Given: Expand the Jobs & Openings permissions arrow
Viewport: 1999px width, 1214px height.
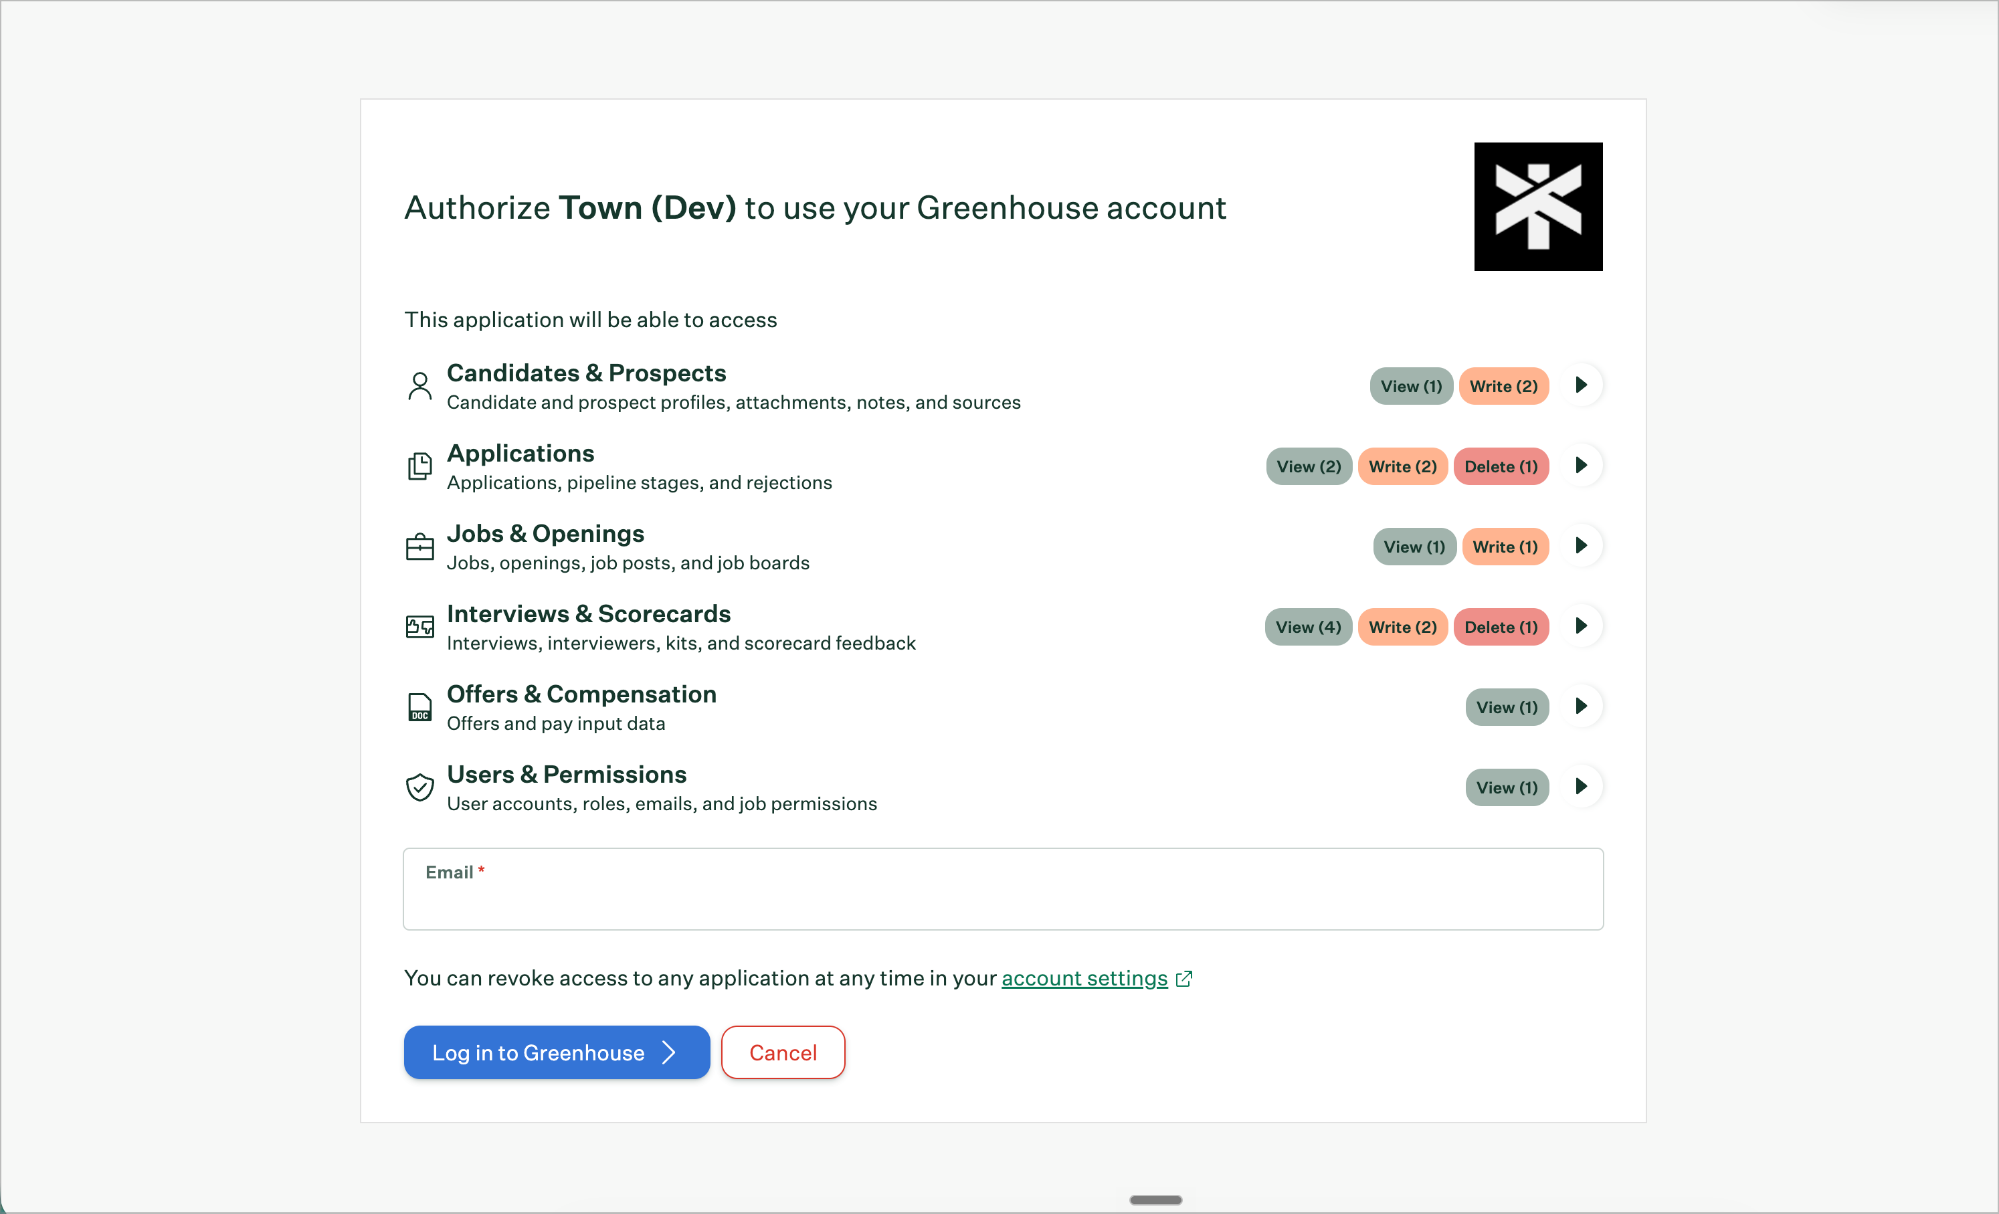Looking at the screenshot, I should 1581,545.
